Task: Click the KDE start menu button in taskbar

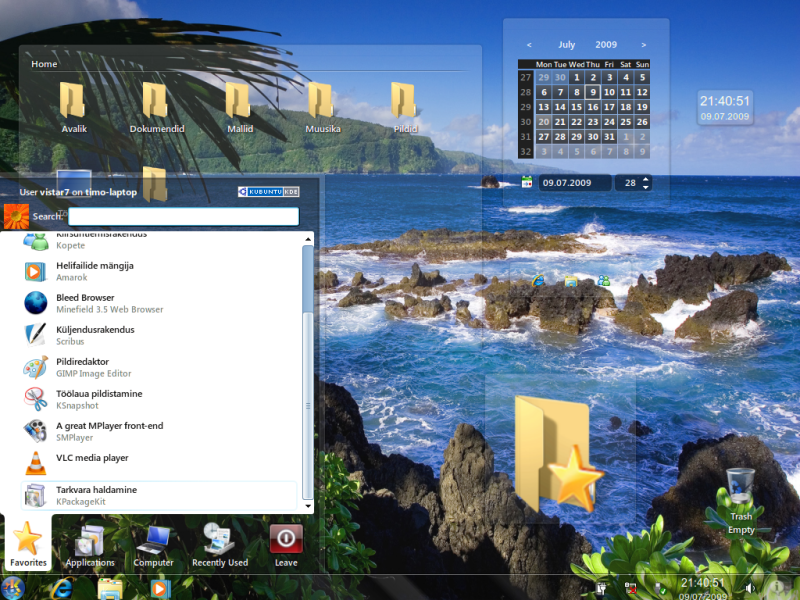Action: [x=12, y=588]
